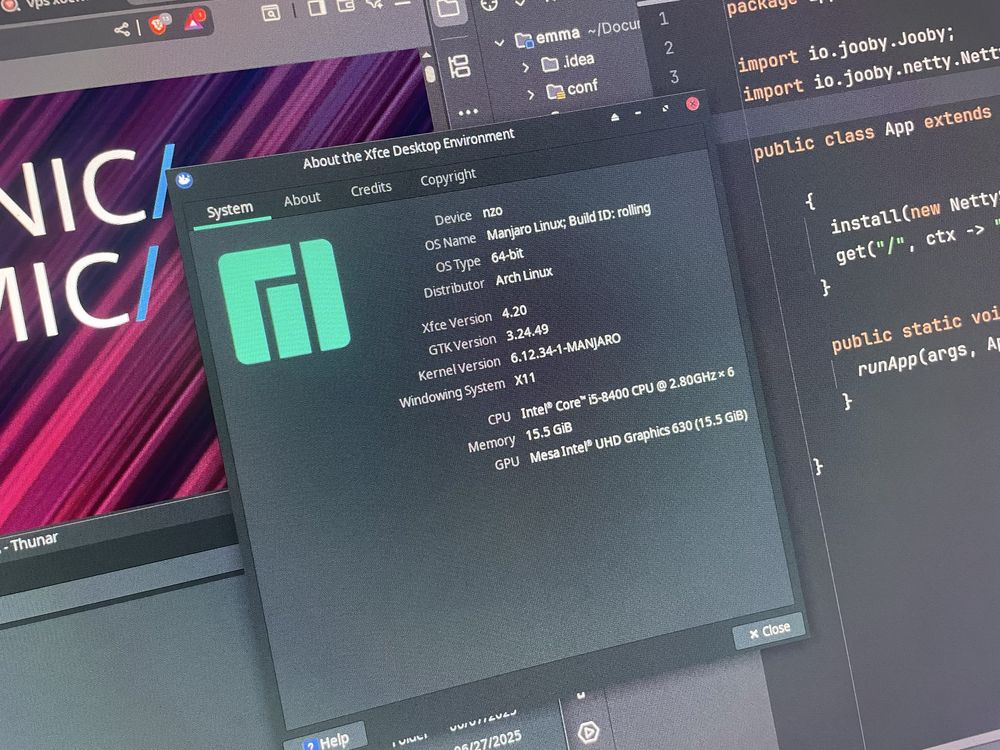Viewport: 1000px width, 750px height.
Task: Click the About dialog title text
Action: coord(408,149)
